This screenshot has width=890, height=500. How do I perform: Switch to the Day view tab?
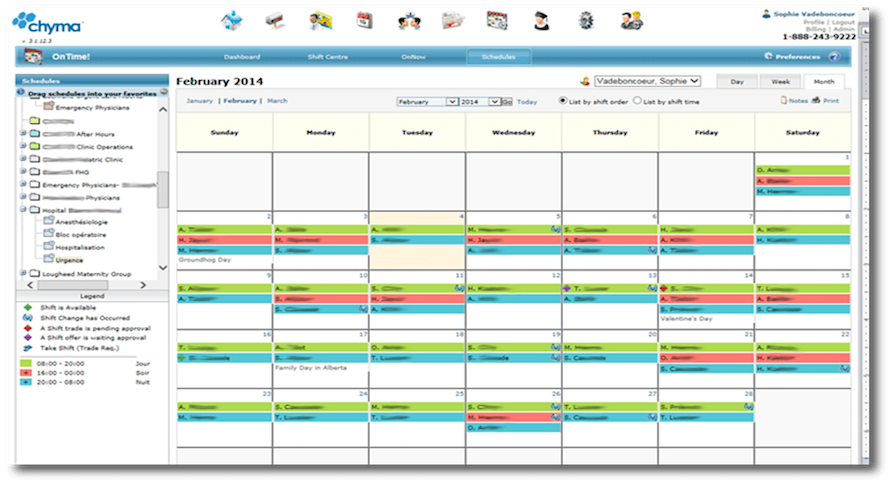737,82
